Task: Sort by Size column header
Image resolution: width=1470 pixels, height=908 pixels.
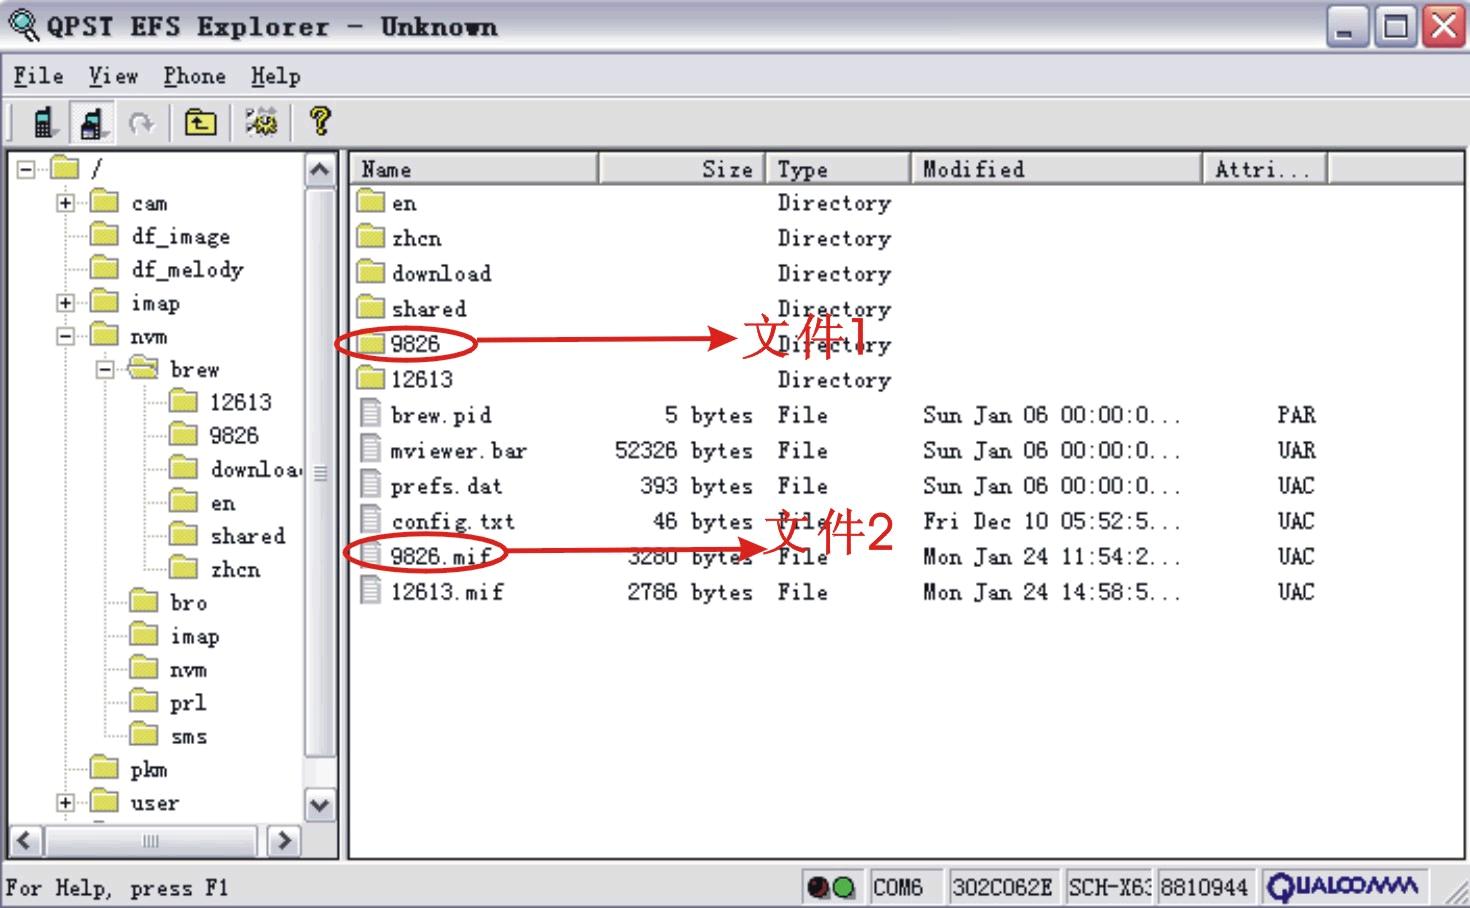Action: point(682,169)
